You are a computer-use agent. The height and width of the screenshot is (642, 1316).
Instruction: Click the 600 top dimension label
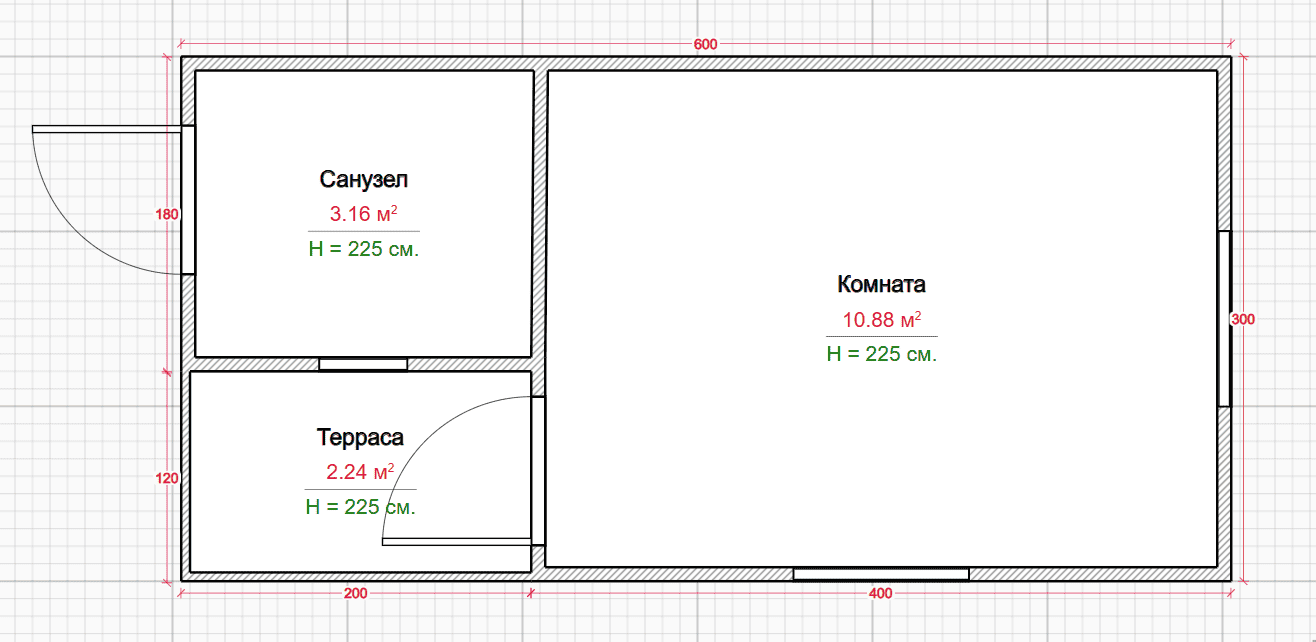[x=706, y=45]
